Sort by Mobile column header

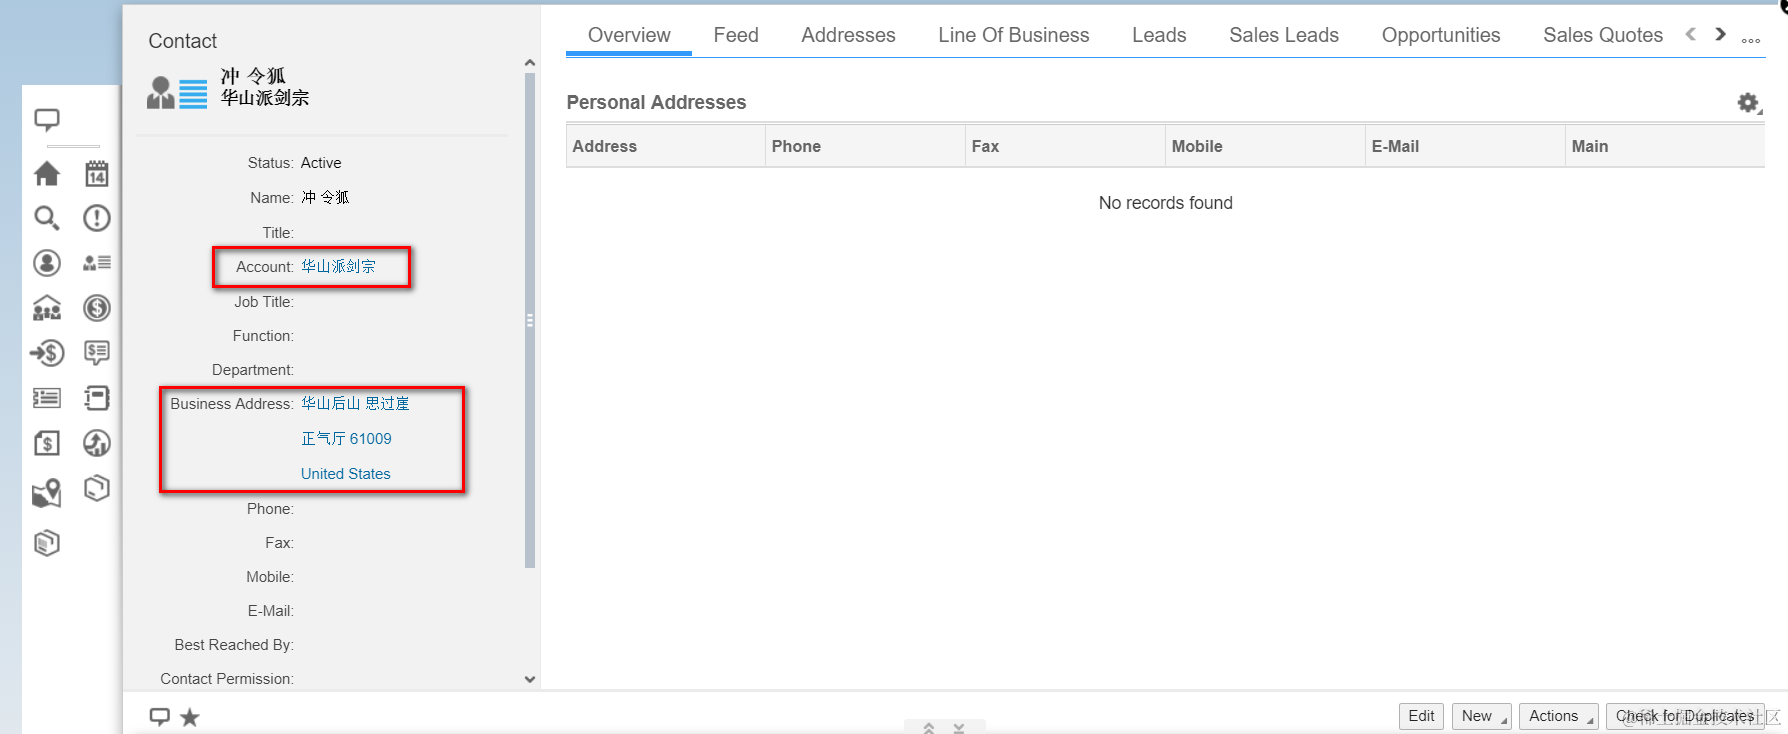click(1265, 146)
